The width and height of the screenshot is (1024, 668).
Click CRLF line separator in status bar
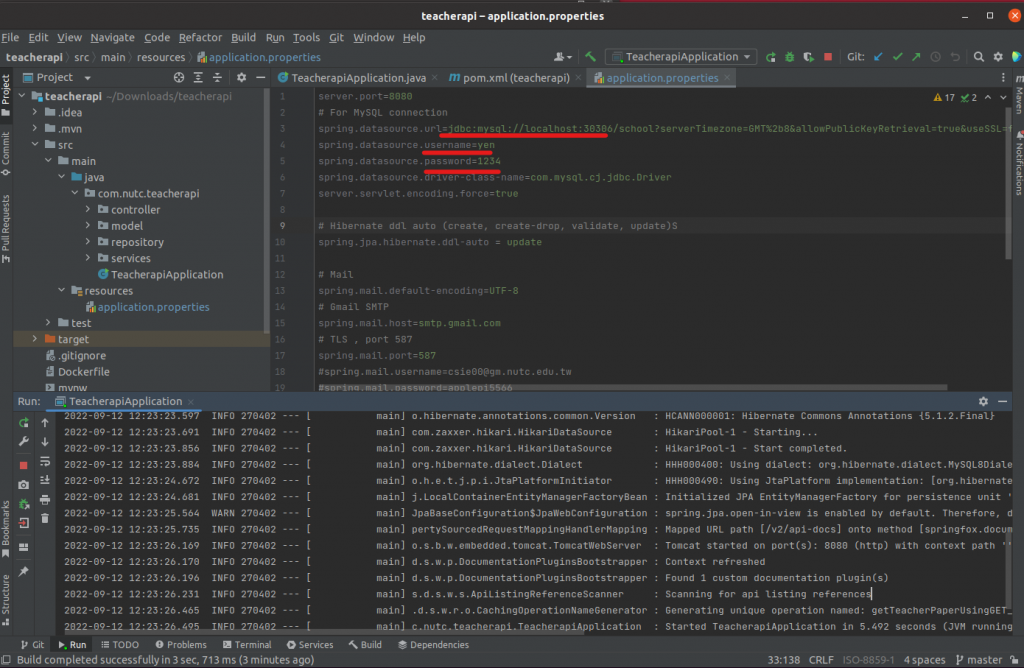pos(821,660)
